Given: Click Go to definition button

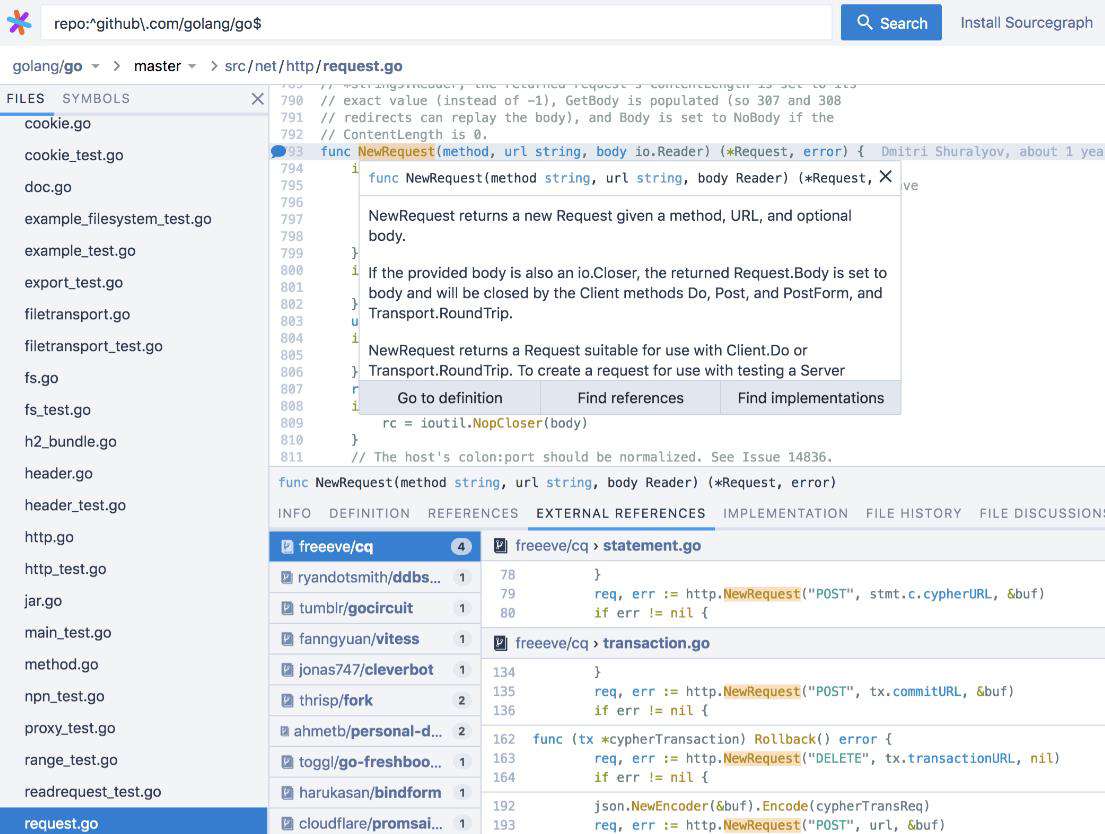Looking at the screenshot, I should tap(450, 398).
